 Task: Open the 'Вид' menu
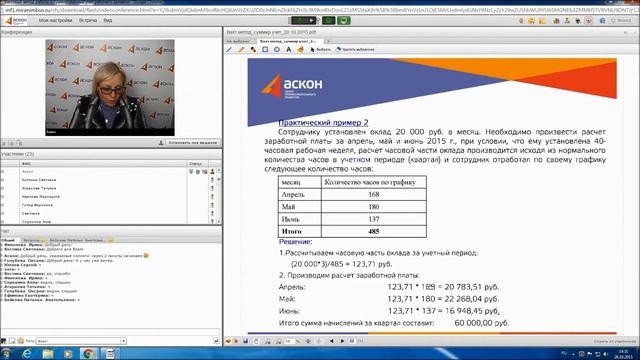[108, 20]
